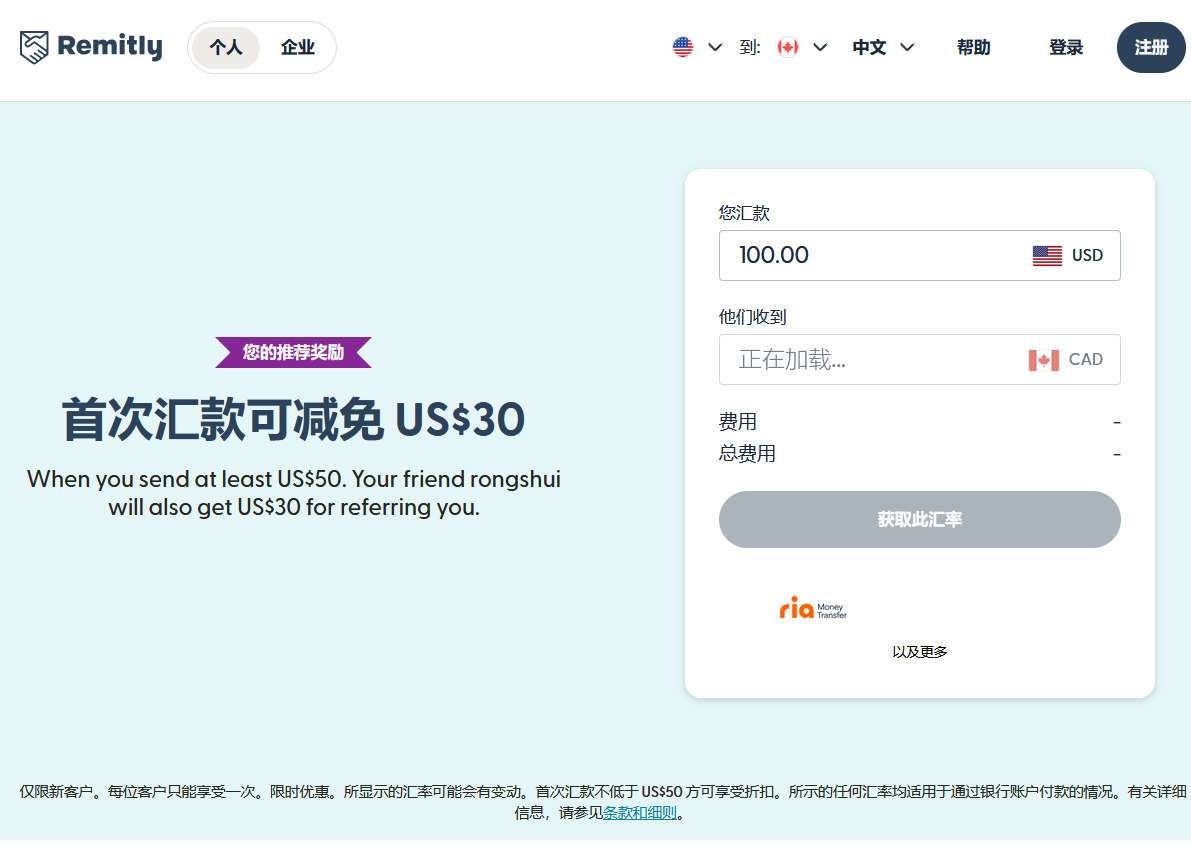Click the 到: label in the header

tap(750, 47)
